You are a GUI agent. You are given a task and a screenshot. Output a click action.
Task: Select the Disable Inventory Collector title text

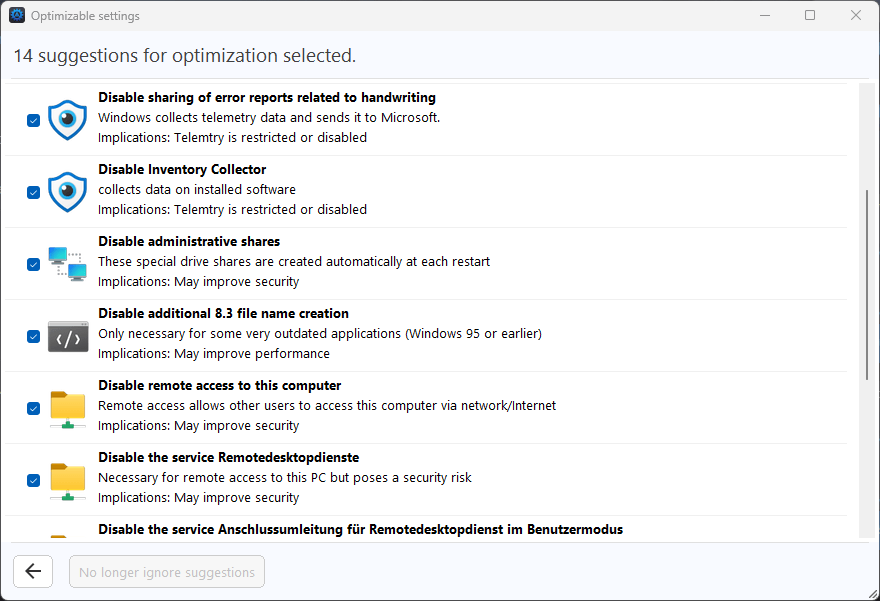tap(182, 170)
